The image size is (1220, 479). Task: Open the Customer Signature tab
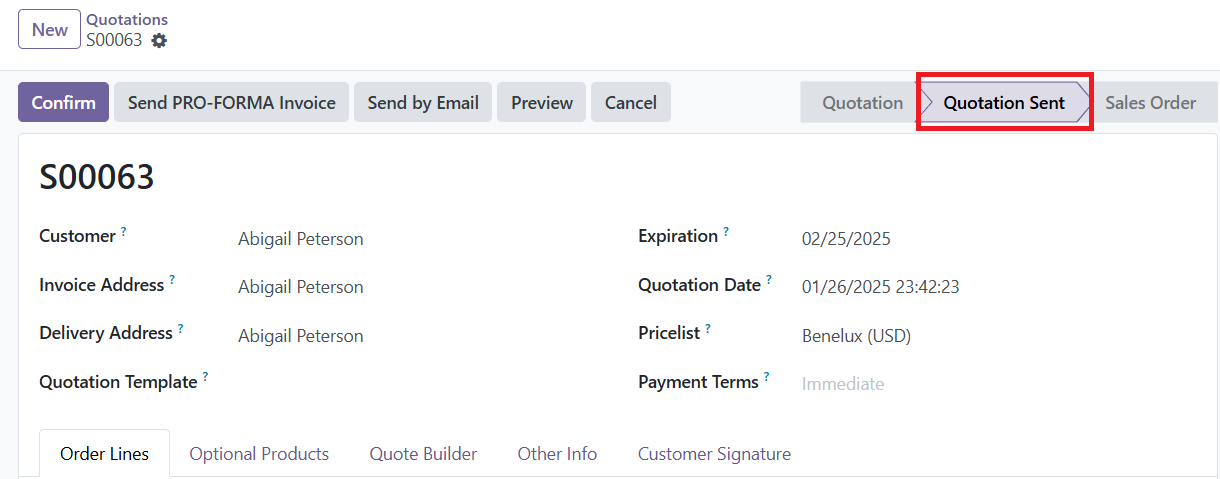(x=714, y=454)
